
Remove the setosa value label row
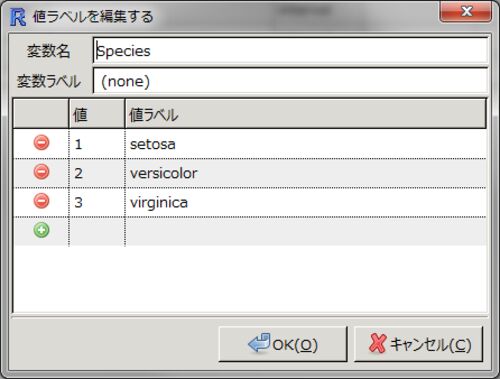pyautogui.click(x=41, y=143)
